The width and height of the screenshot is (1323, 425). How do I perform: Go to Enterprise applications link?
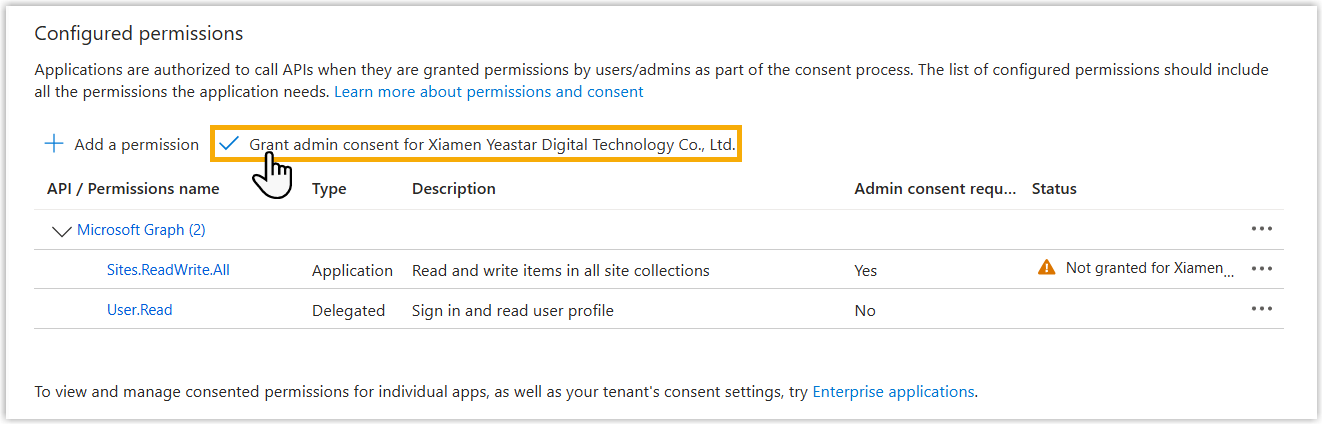click(893, 392)
